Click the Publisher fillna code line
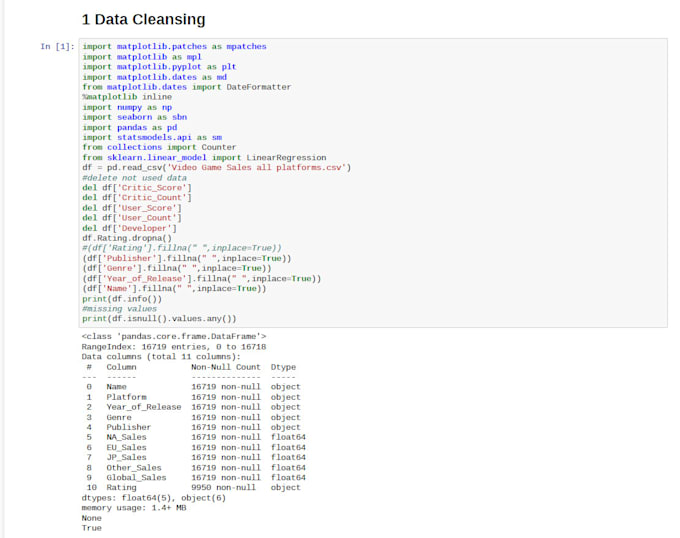680x538 pixels. pyautogui.click(x=186, y=258)
